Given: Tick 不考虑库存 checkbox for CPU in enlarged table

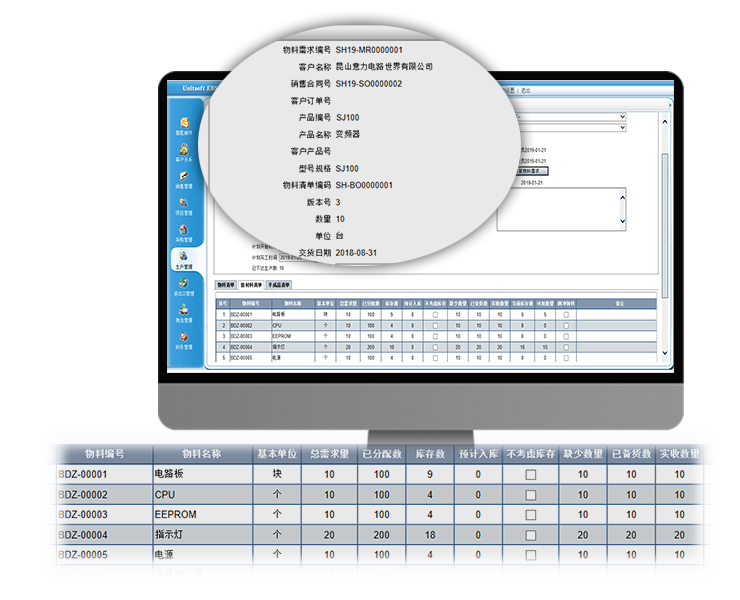Looking at the screenshot, I should [x=531, y=495].
